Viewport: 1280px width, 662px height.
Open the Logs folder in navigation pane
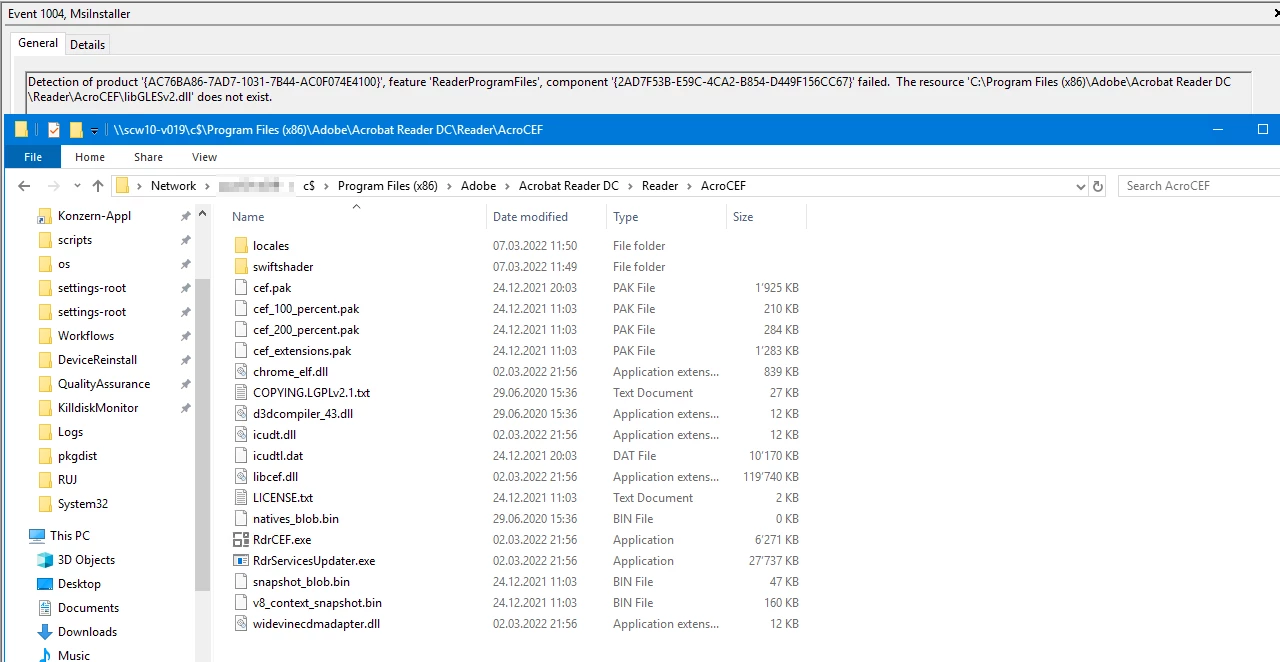(70, 432)
